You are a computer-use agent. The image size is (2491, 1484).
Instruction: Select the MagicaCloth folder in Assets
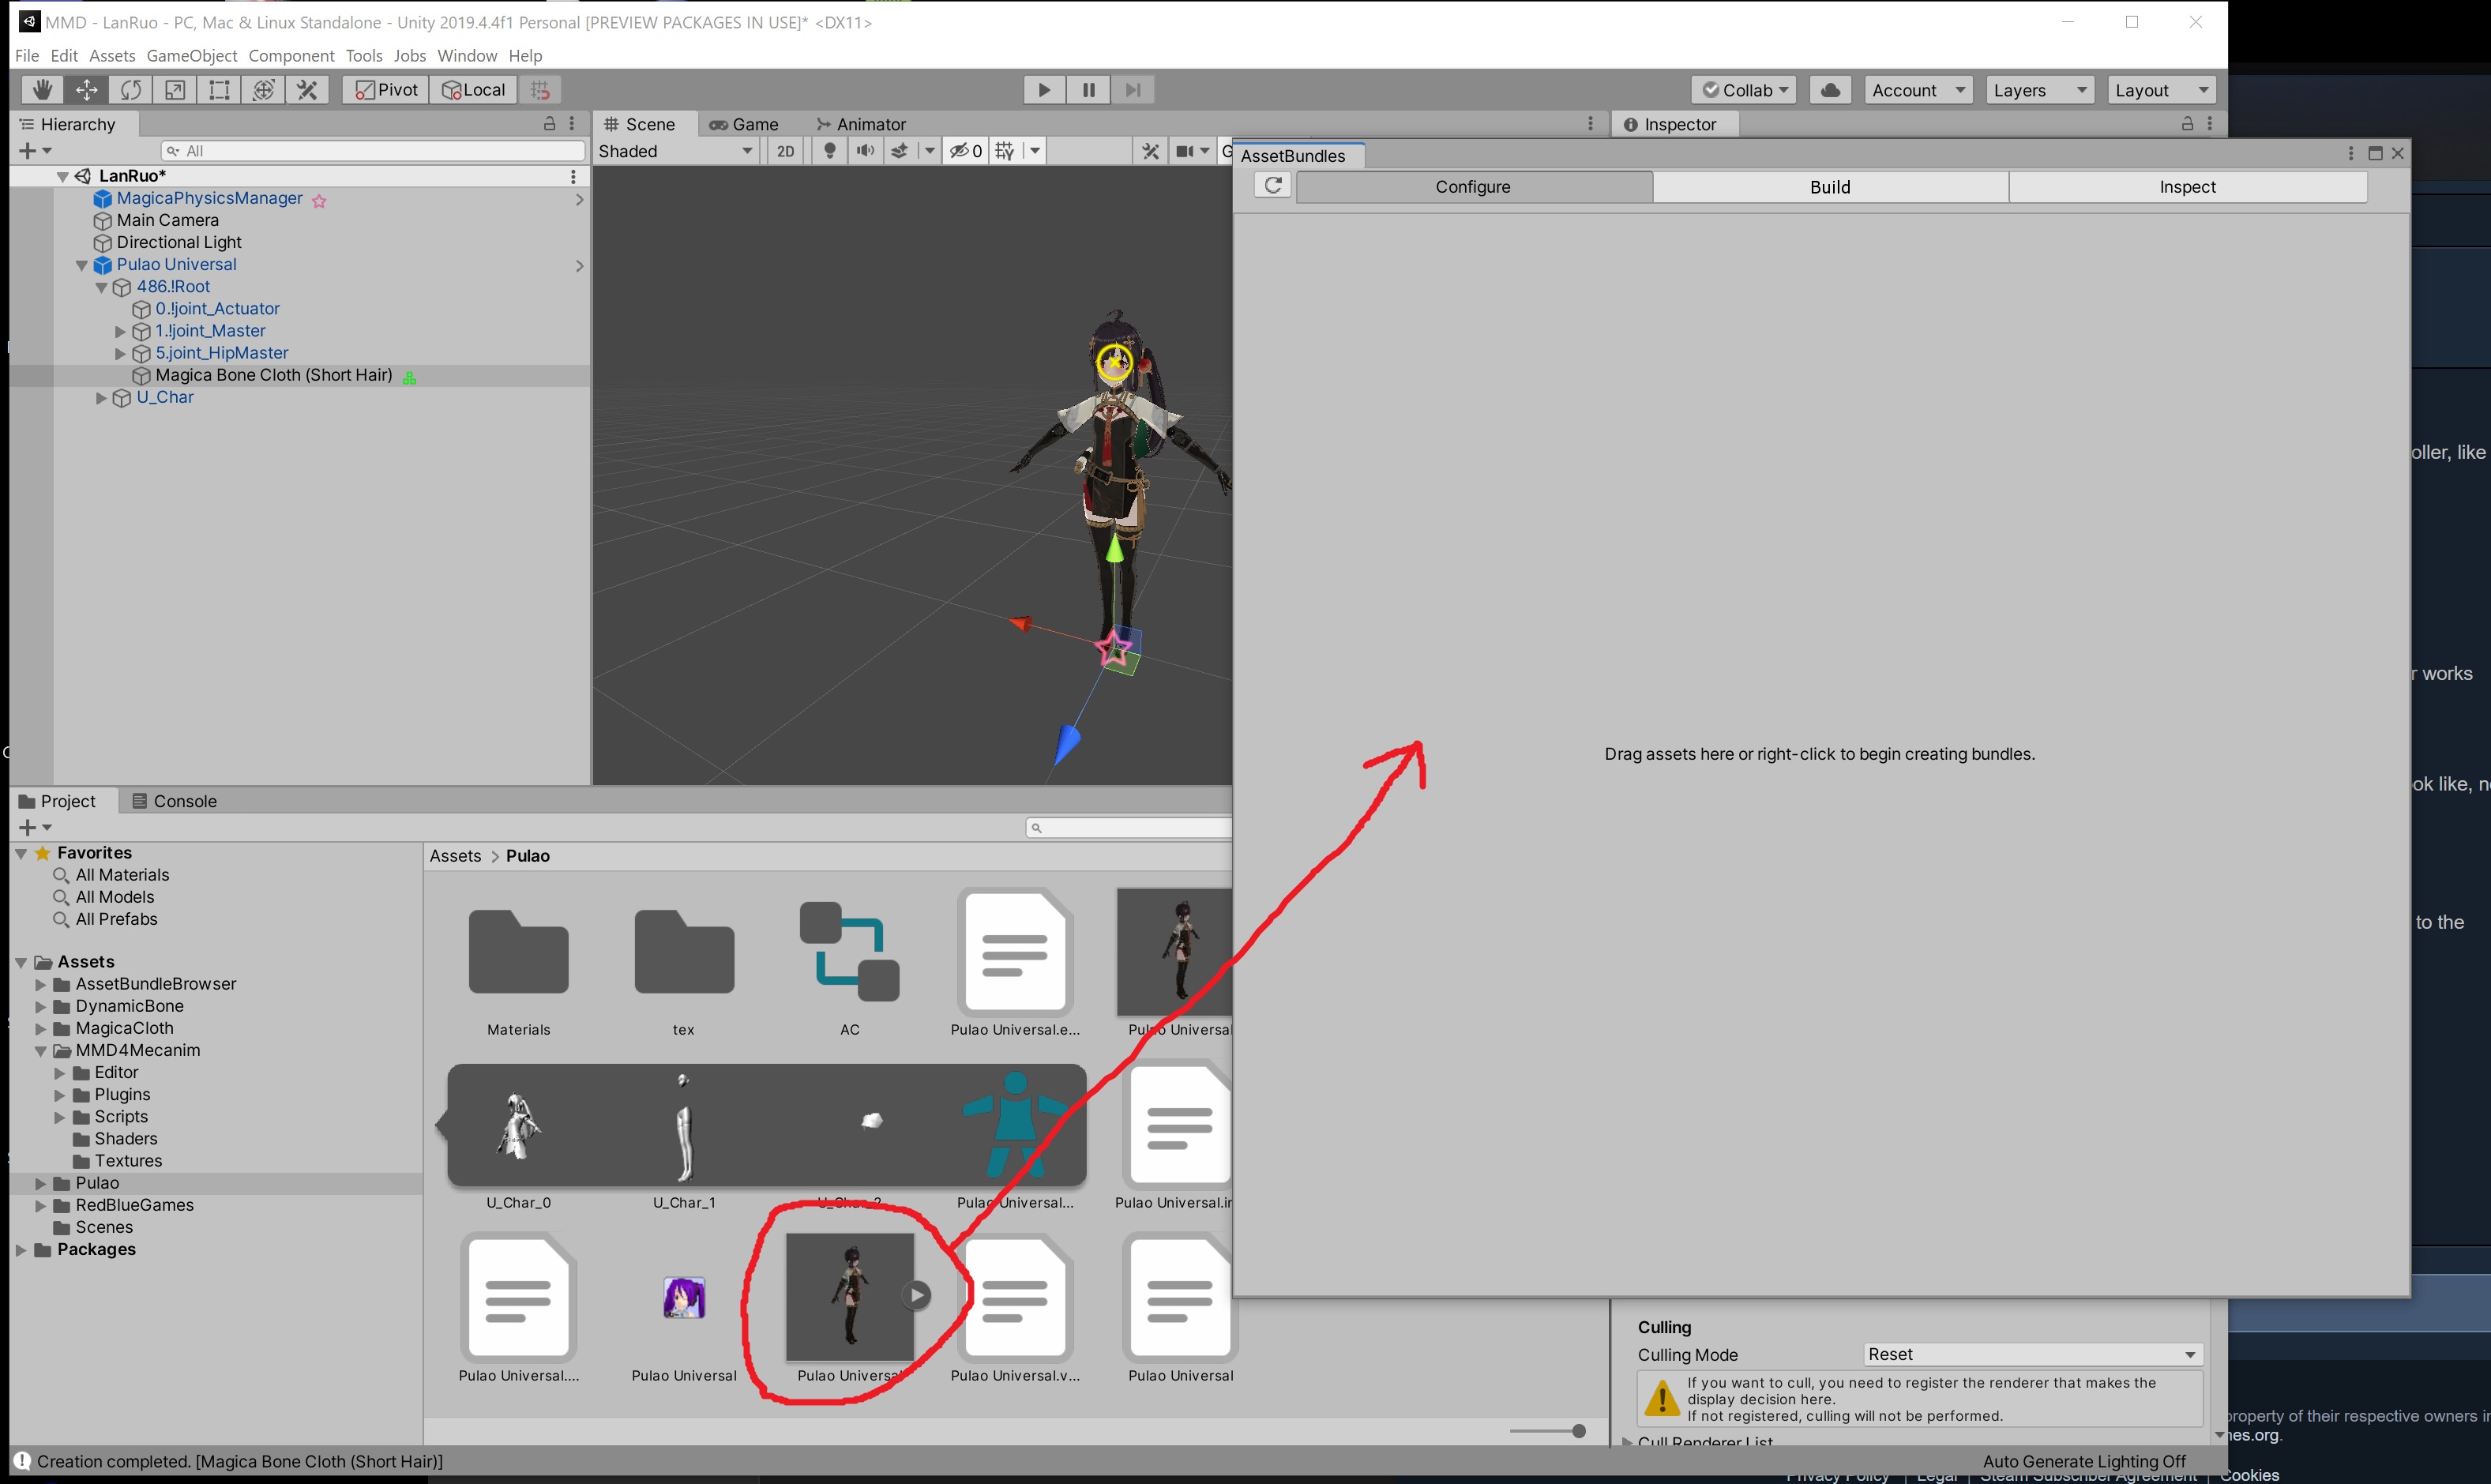tap(124, 1028)
